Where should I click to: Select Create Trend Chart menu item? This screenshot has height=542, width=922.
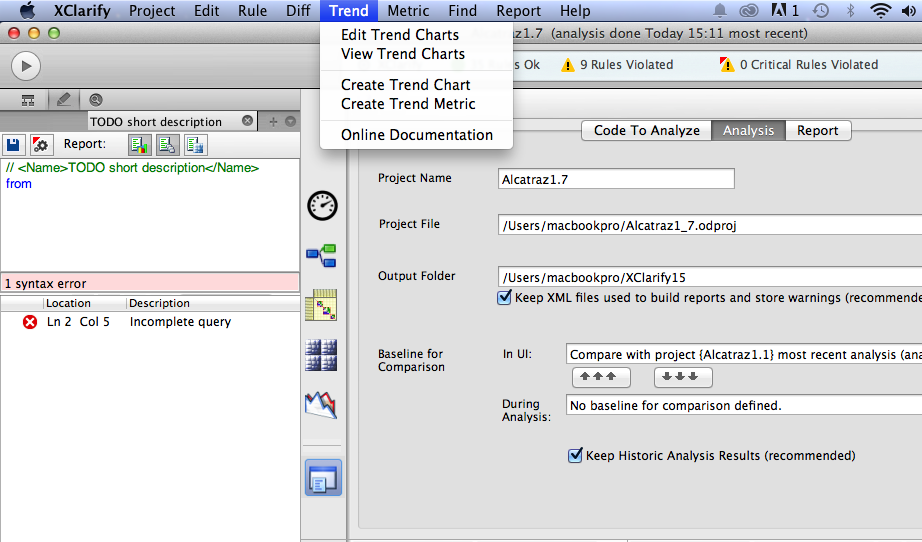pyautogui.click(x=416, y=85)
